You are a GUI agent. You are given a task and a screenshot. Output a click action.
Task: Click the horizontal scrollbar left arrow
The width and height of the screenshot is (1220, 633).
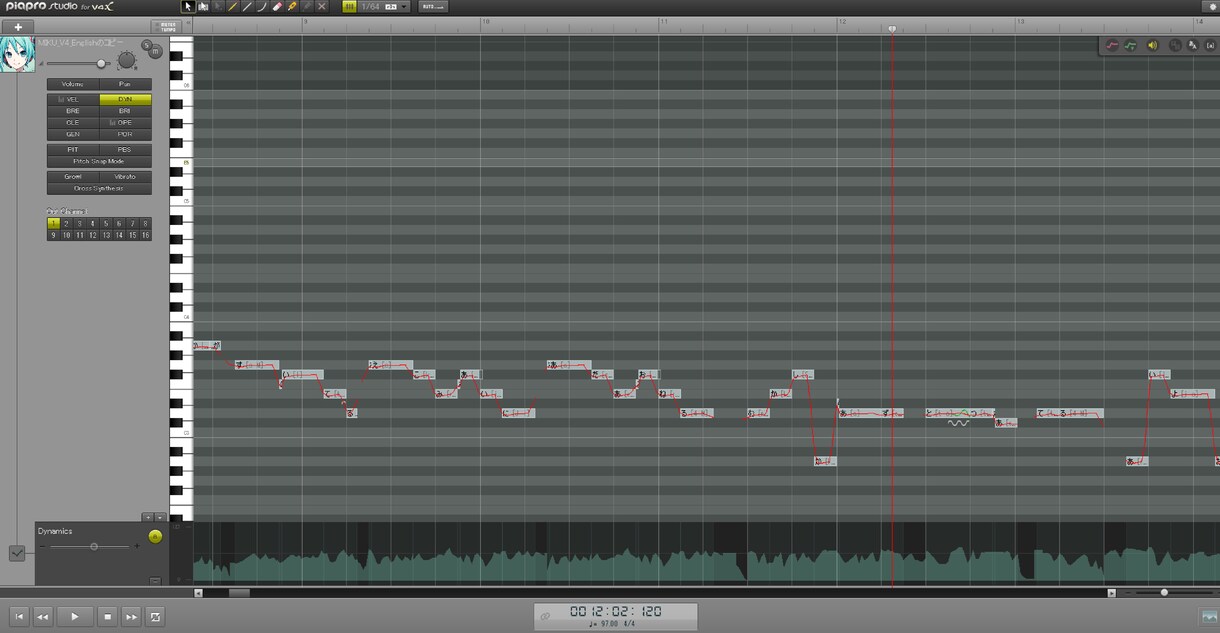click(198, 593)
